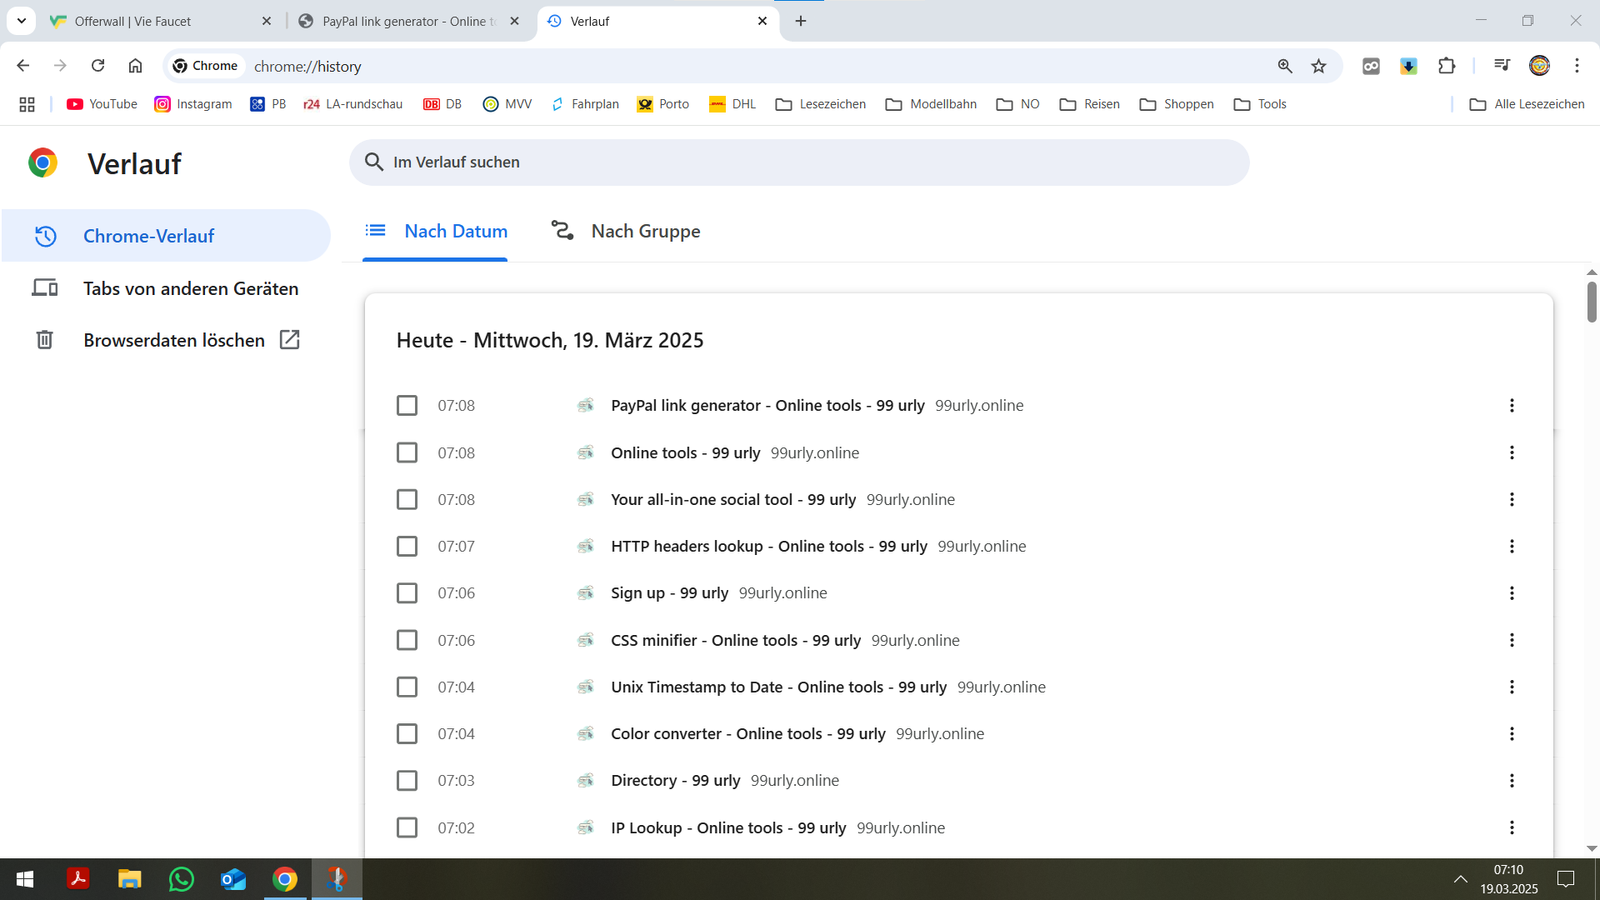
Task: Open the PB bookmark
Action: coord(268,104)
